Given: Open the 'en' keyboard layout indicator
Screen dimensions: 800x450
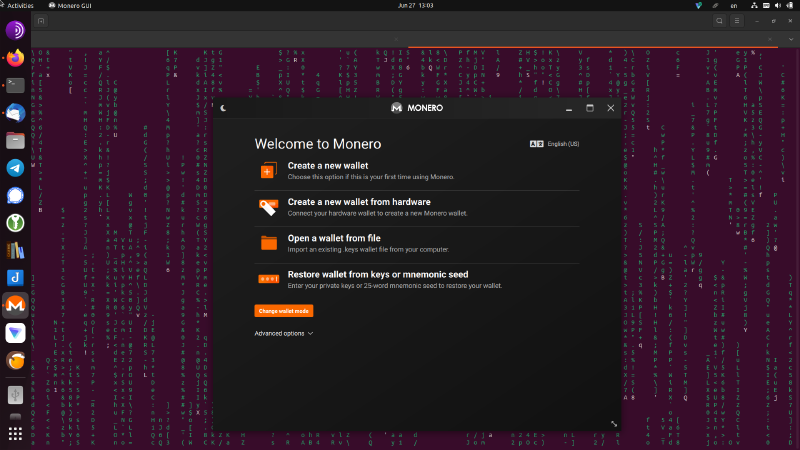Looking at the screenshot, I should pos(734,6).
